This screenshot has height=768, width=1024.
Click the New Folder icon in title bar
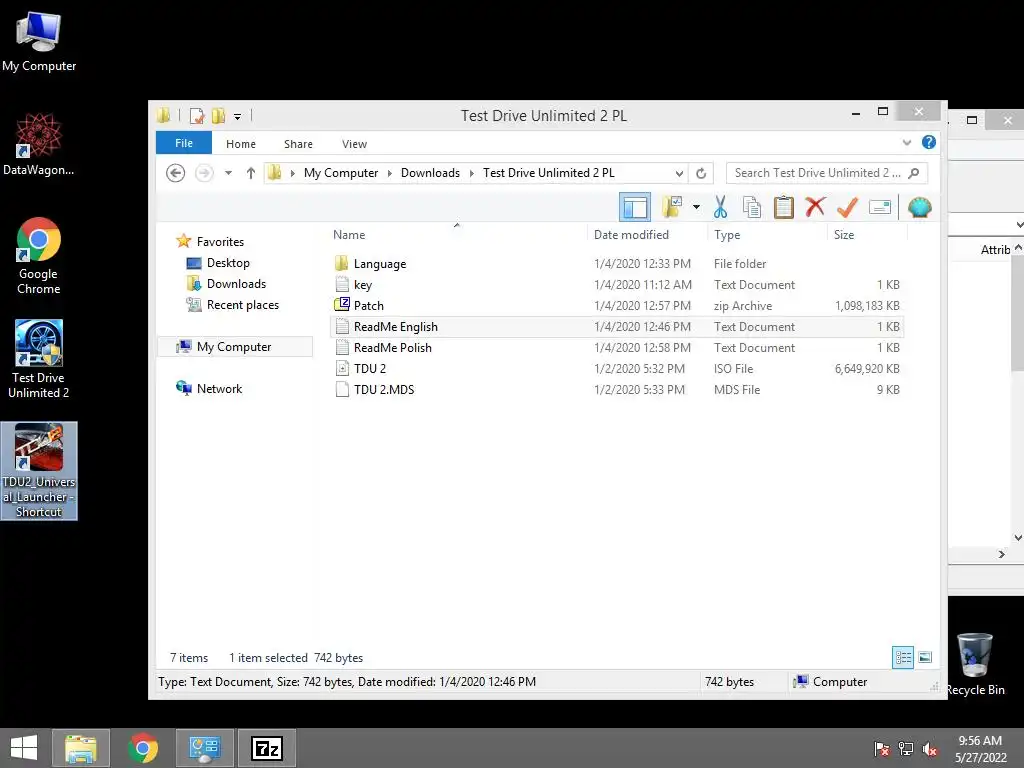point(218,116)
